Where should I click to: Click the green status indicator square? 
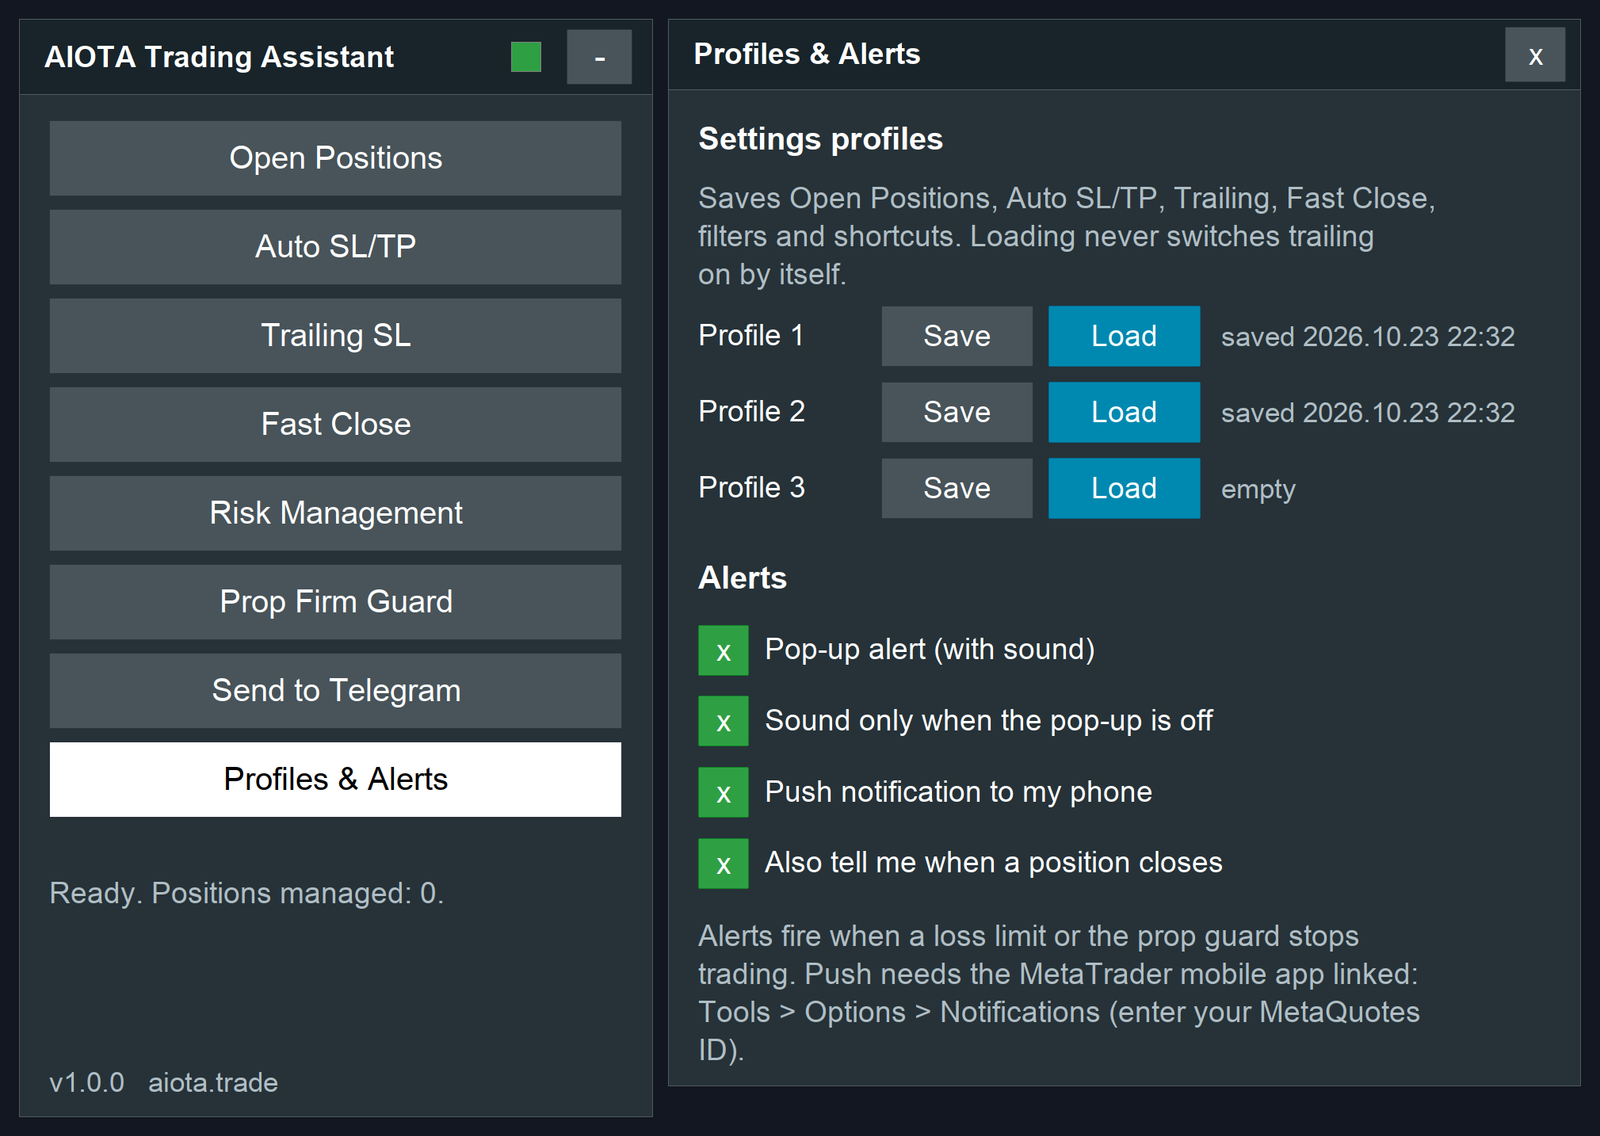[x=526, y=57]
